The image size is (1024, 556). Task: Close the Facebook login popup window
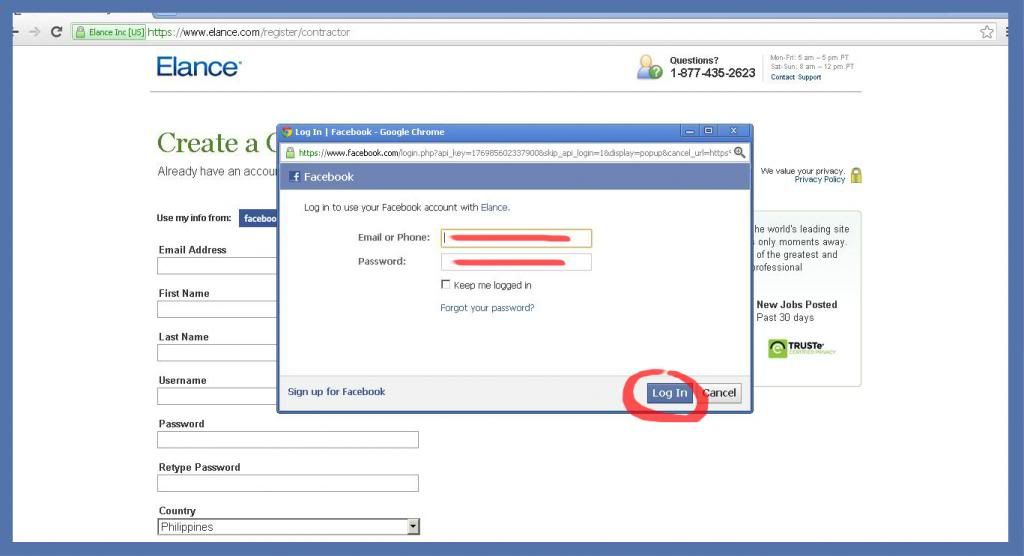733,131
